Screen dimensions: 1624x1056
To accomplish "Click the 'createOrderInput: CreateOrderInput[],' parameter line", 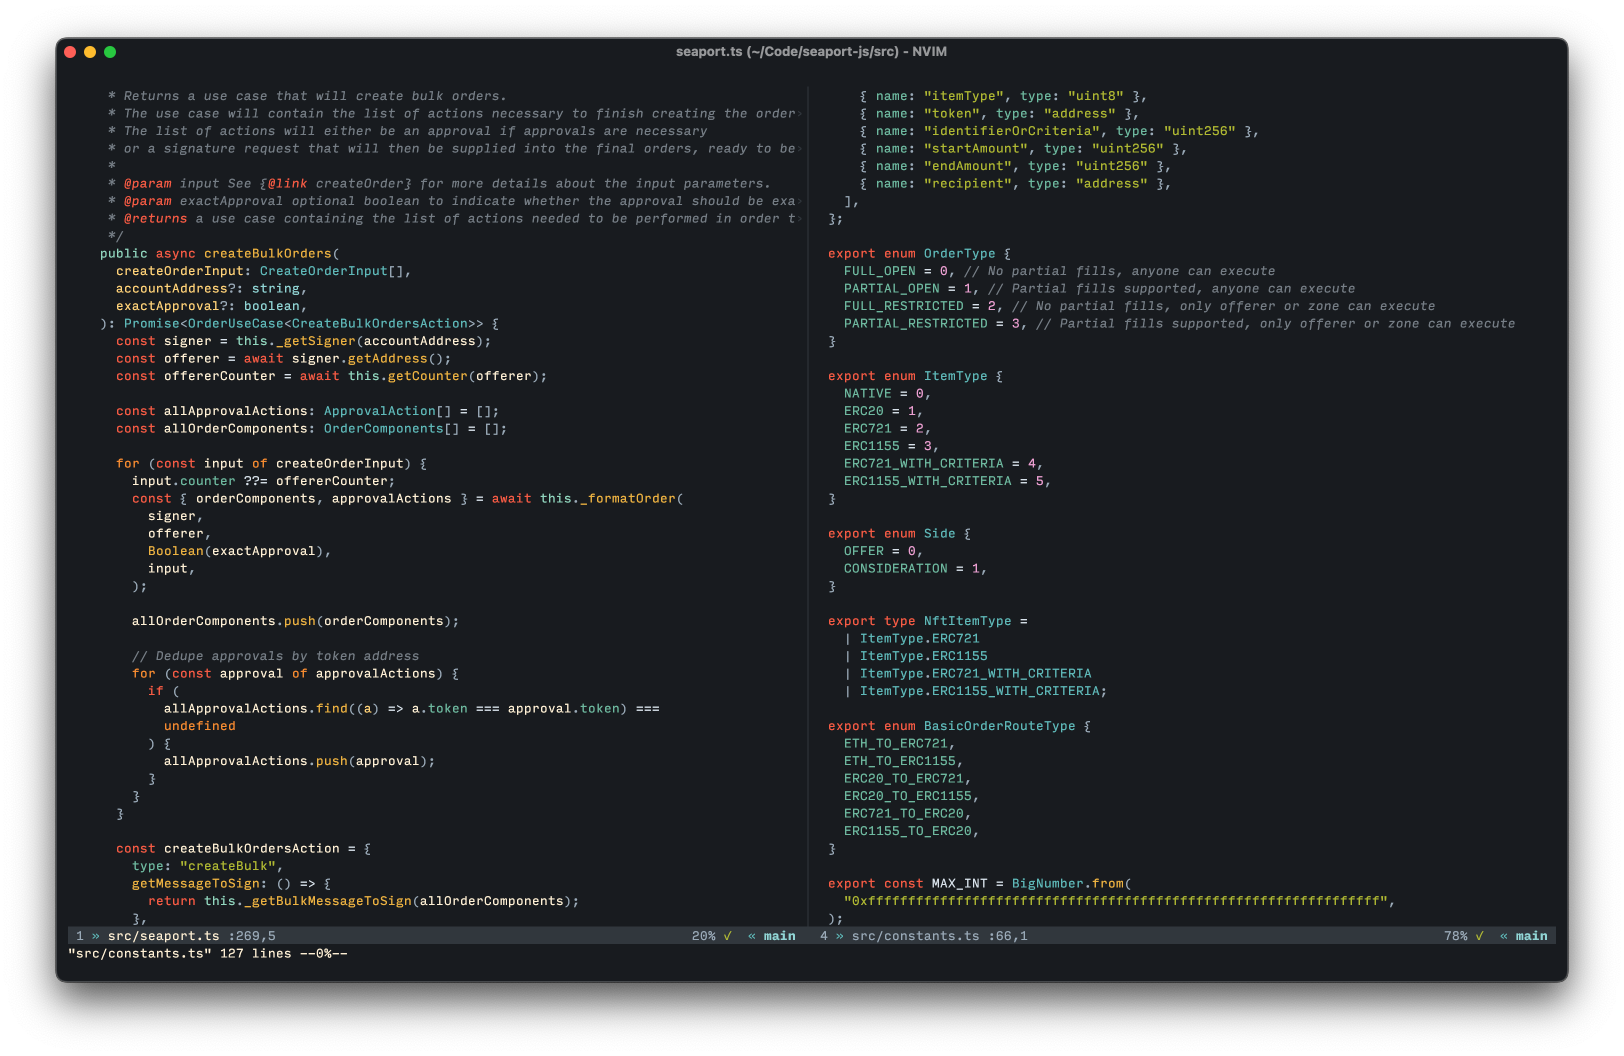I will pyautogui.click(x=264, y=271).
